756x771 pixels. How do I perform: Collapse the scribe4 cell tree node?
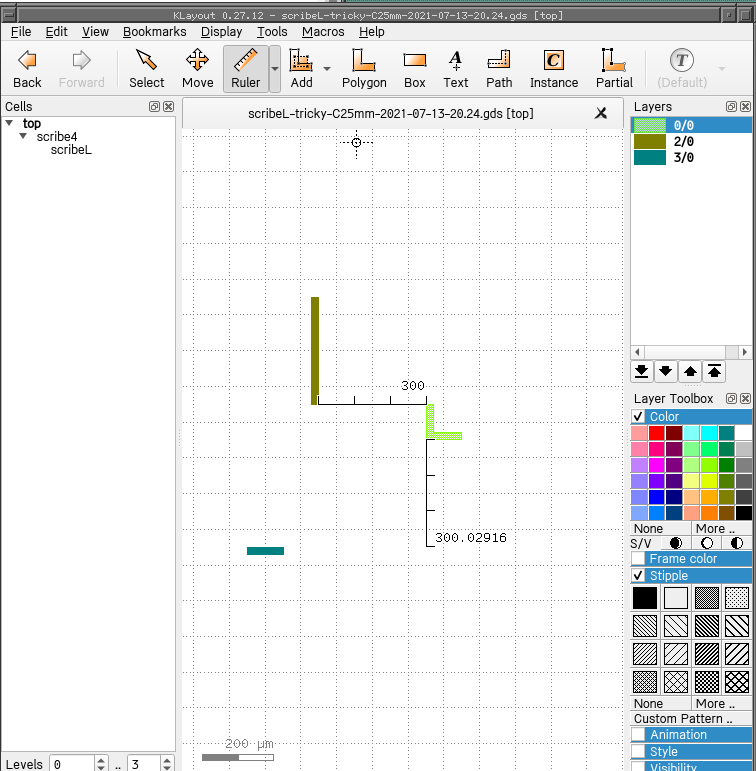23,136
